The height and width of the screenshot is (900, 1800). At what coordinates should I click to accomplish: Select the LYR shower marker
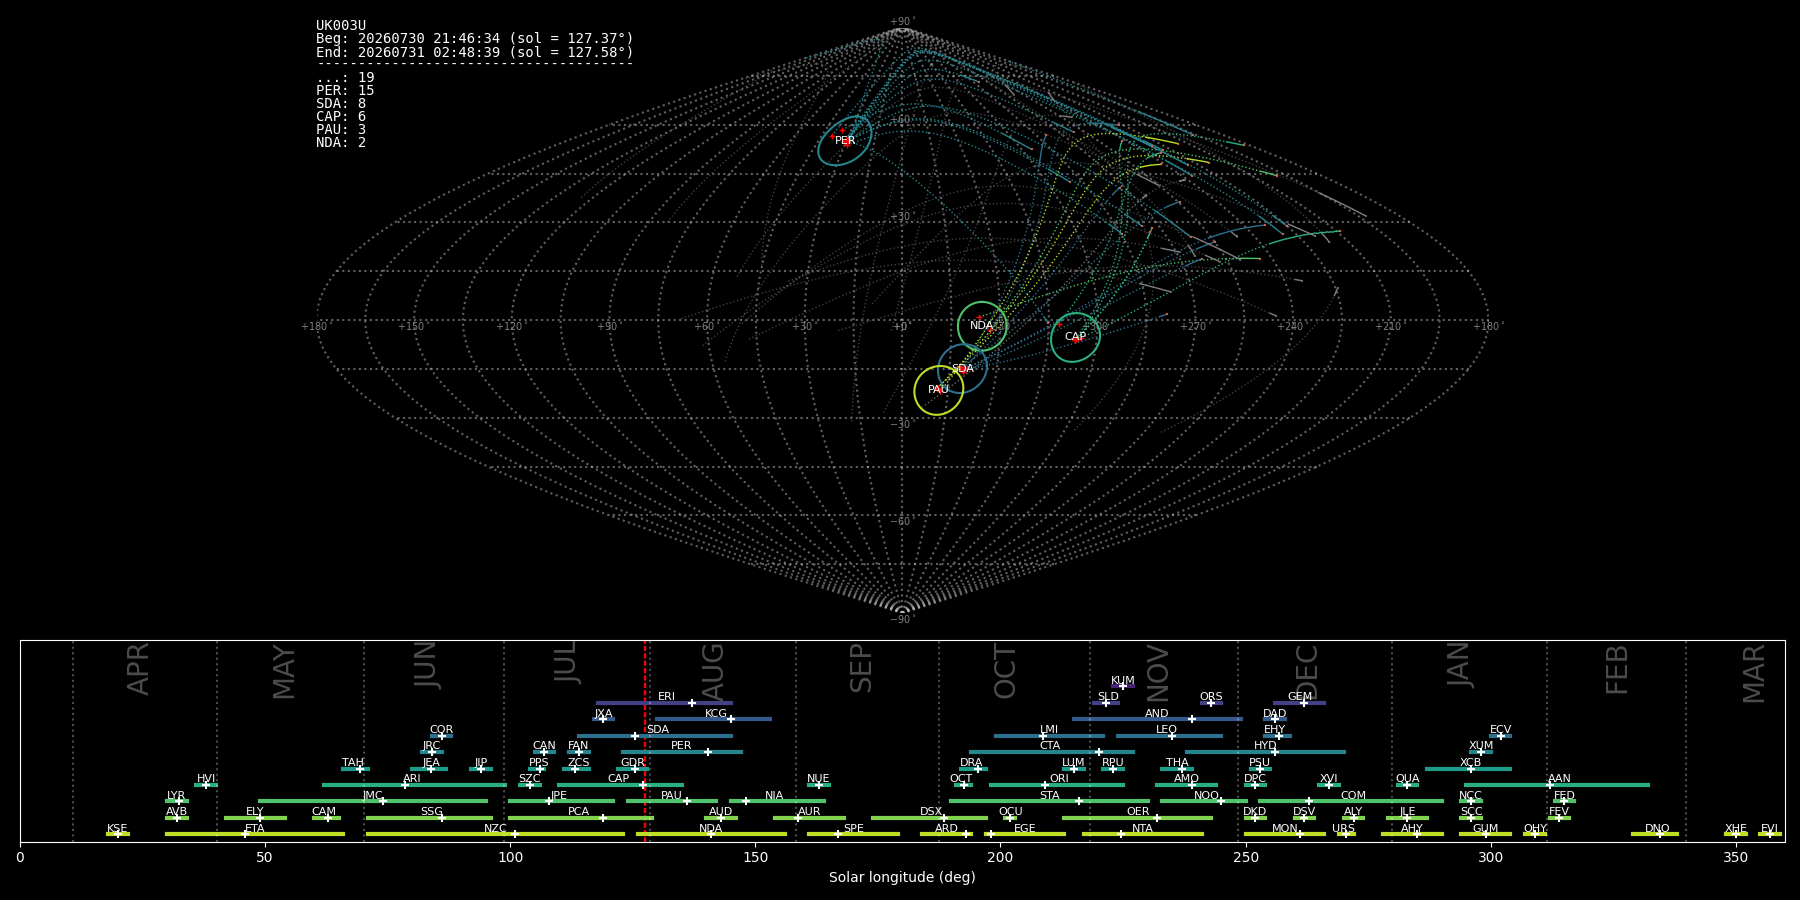179,801
